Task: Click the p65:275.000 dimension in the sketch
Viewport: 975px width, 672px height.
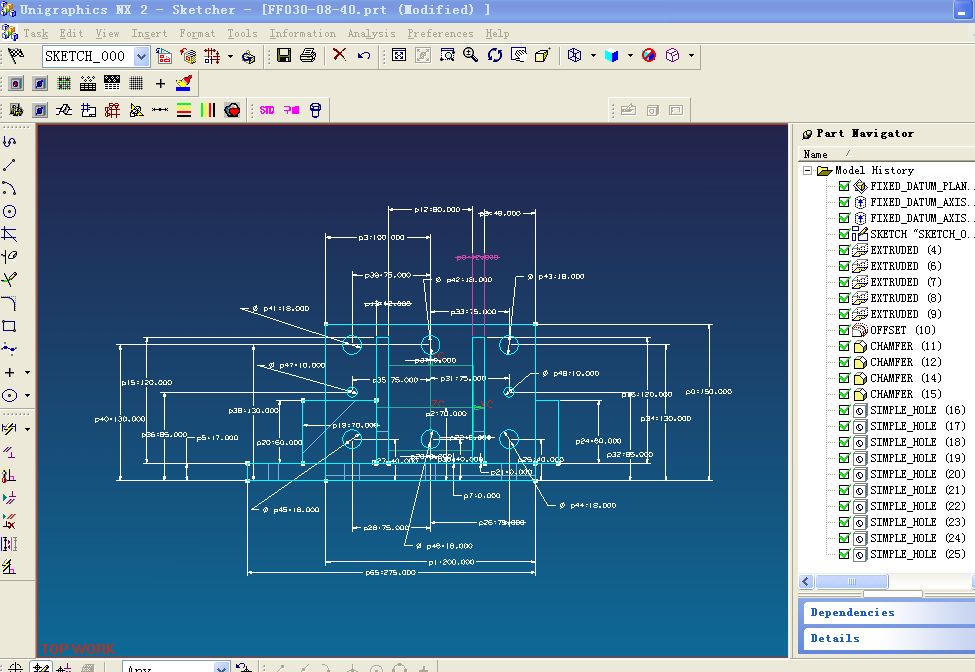Action: click(x=390, y=573)
